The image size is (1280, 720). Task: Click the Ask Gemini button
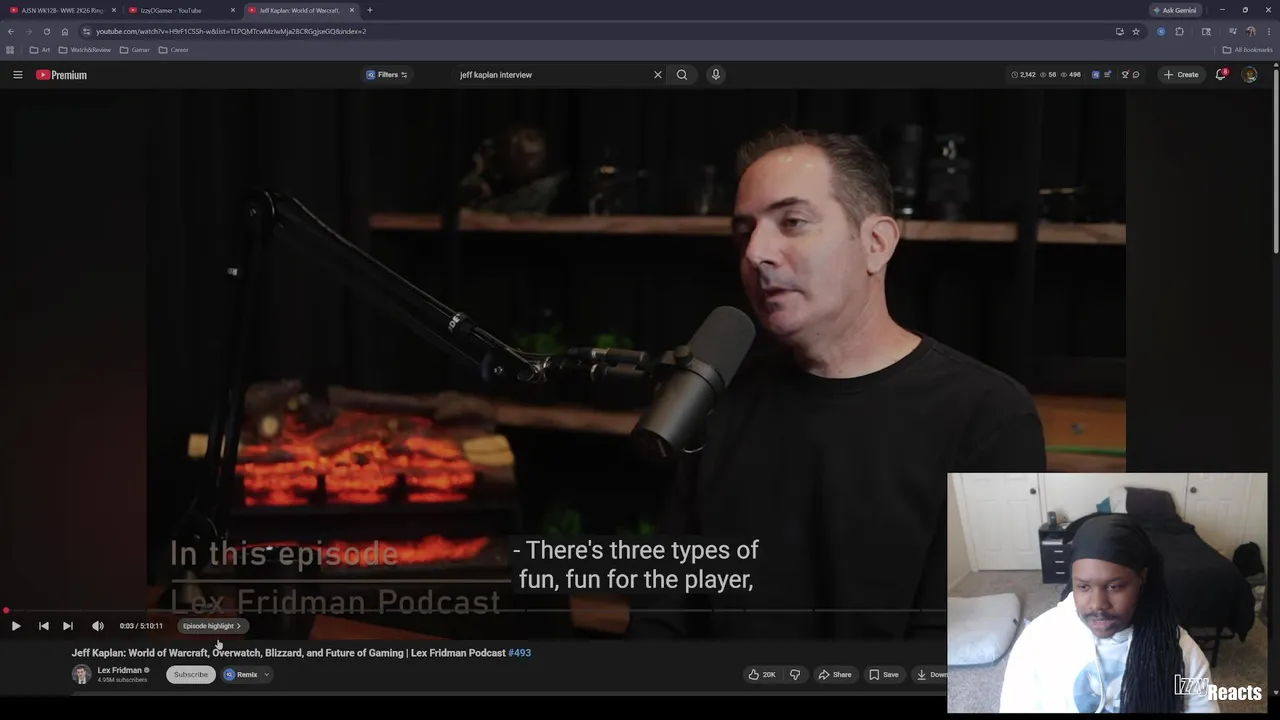(1175, 10)
